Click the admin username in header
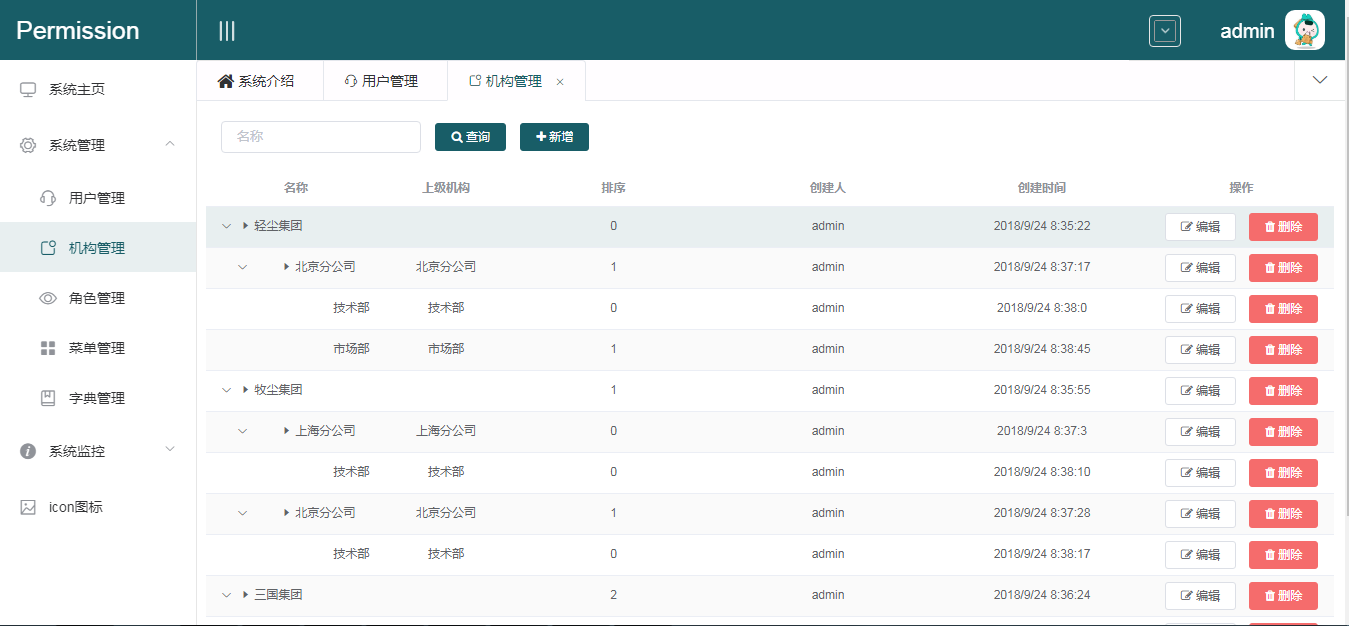 (x=1247, y=31)
